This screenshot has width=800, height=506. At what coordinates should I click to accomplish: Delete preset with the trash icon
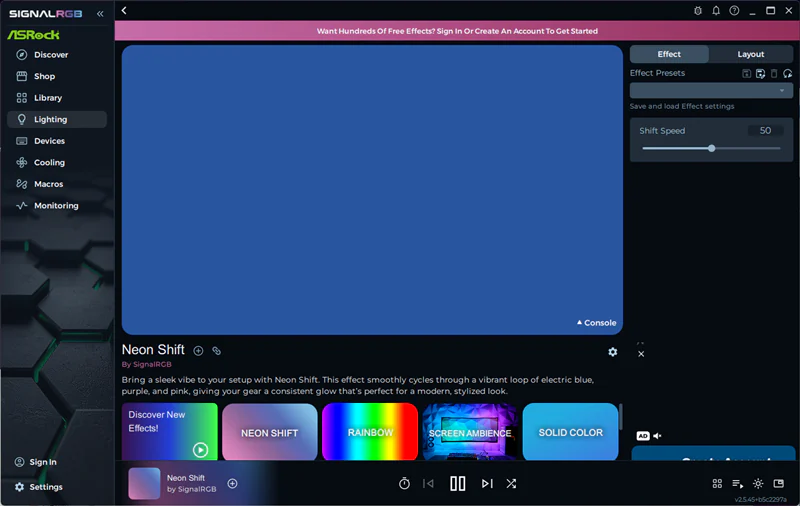pos(774,74)
